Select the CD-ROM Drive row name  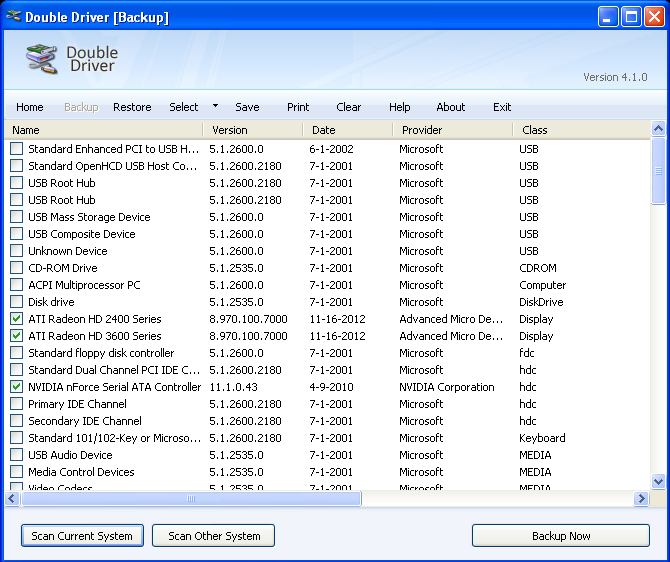(x=63, y=268)
